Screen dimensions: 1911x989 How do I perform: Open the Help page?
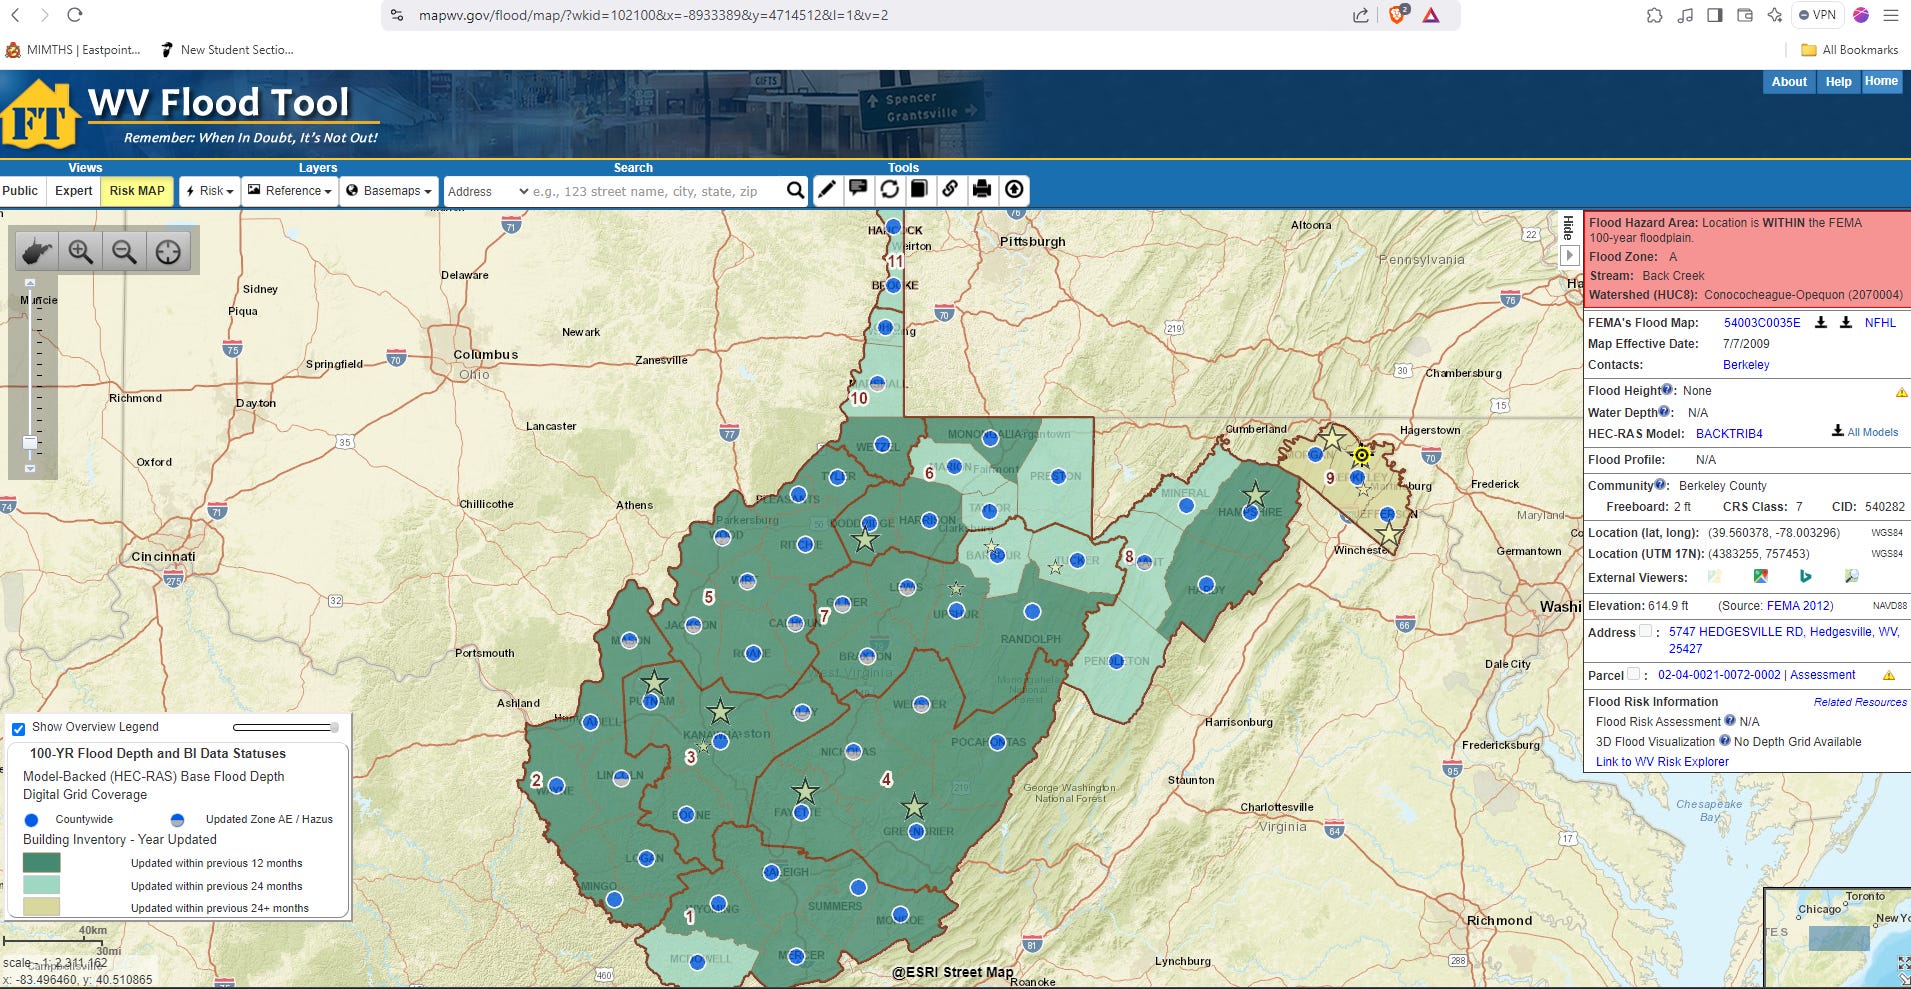1838,82
